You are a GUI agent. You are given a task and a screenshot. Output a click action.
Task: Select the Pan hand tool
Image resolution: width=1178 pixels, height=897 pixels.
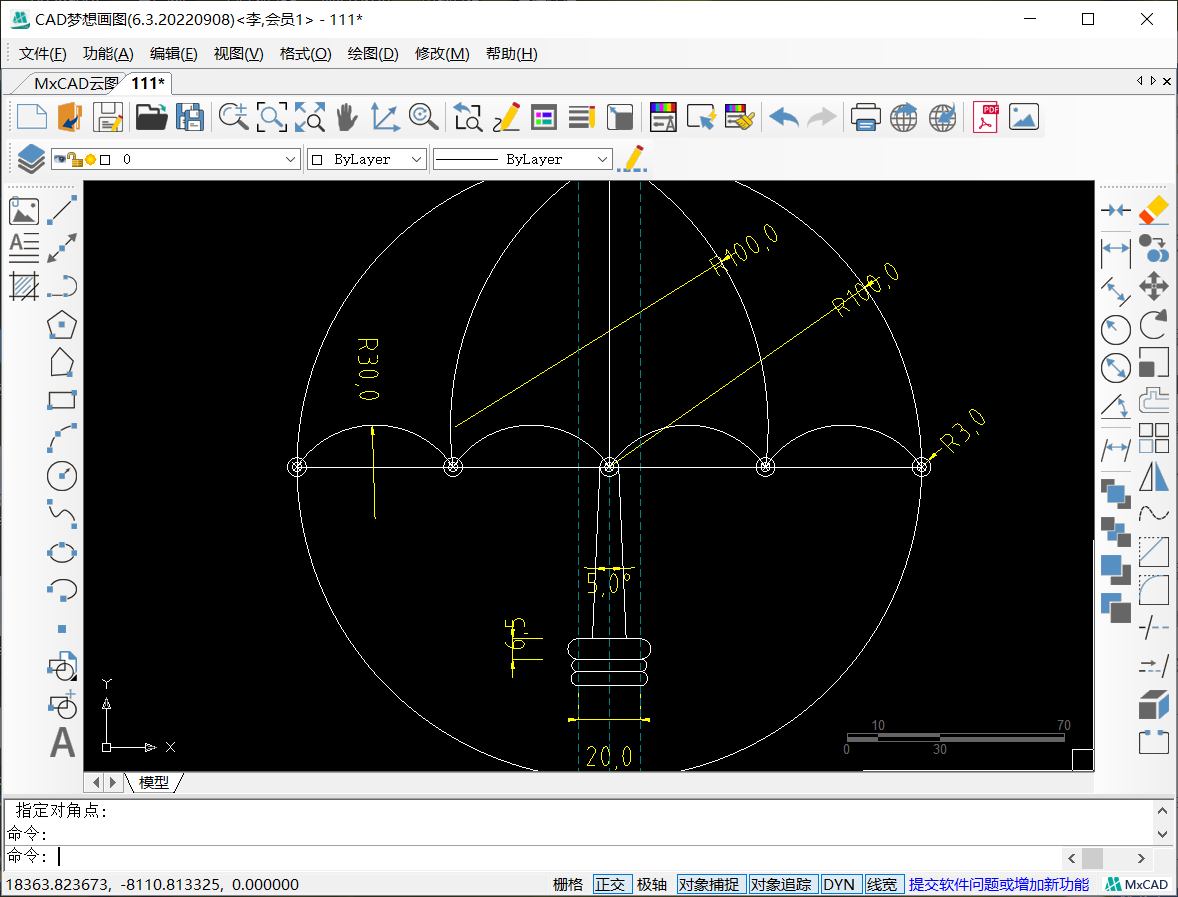click(x=346, y=117)
